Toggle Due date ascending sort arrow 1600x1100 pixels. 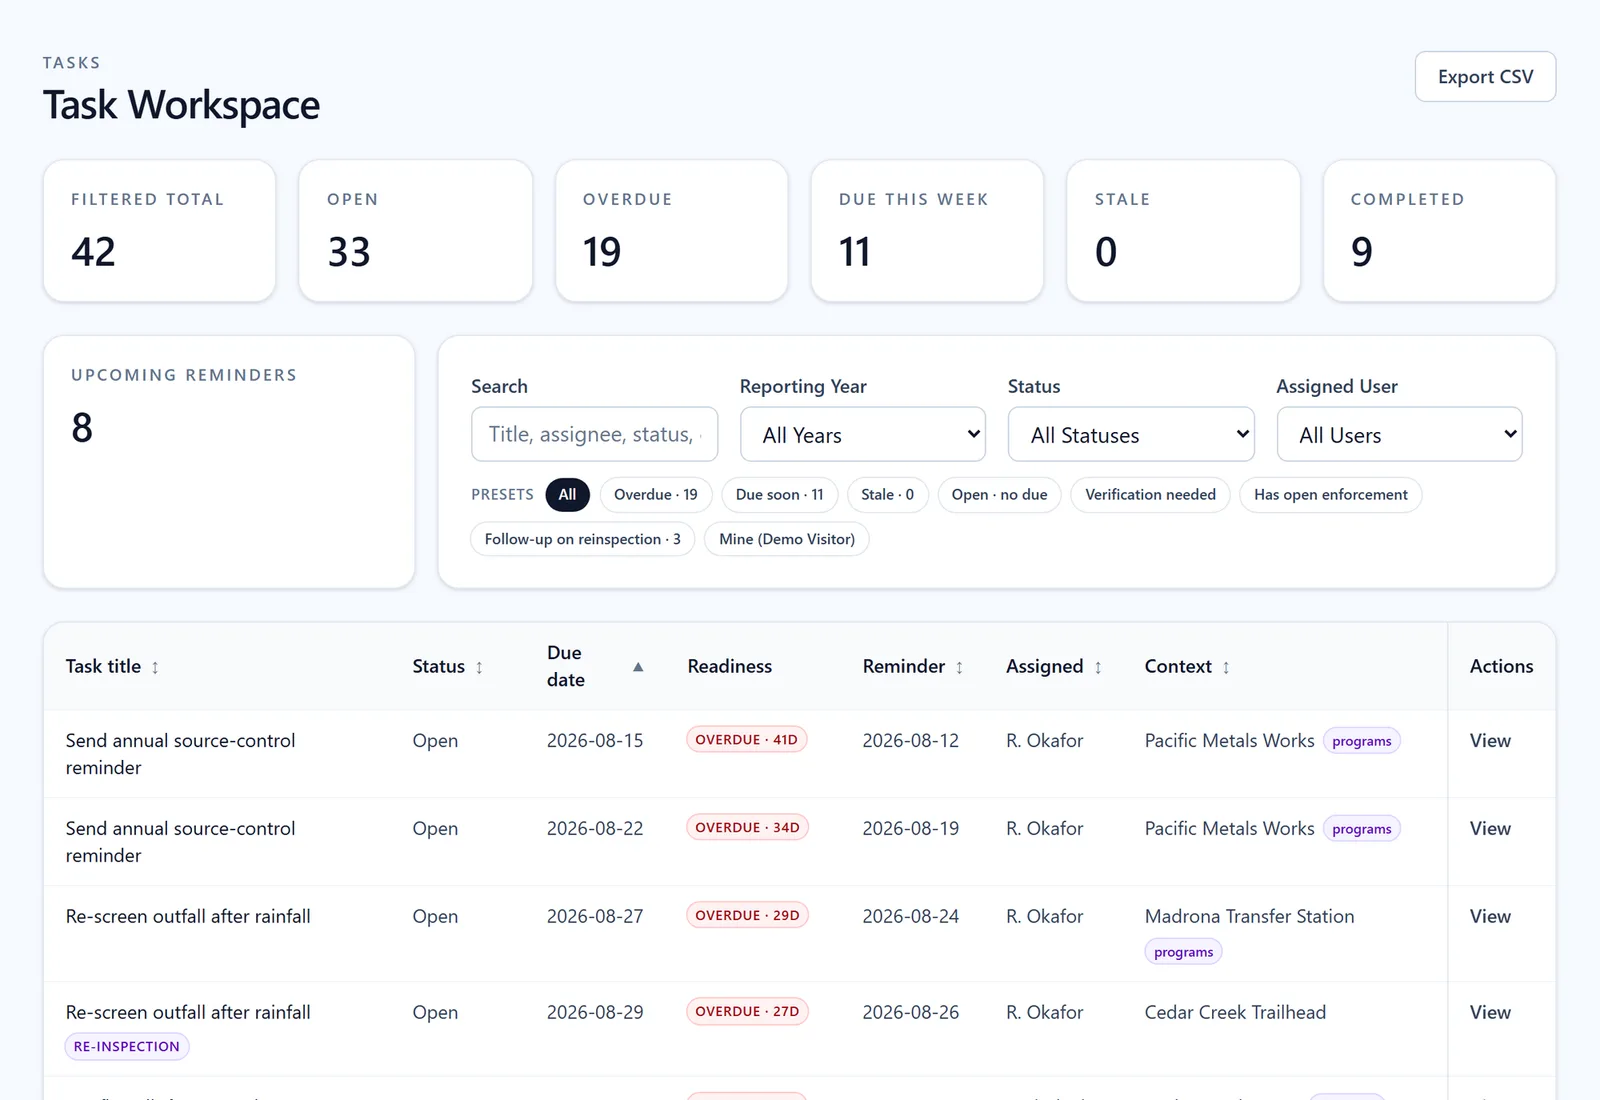(638, 667)
